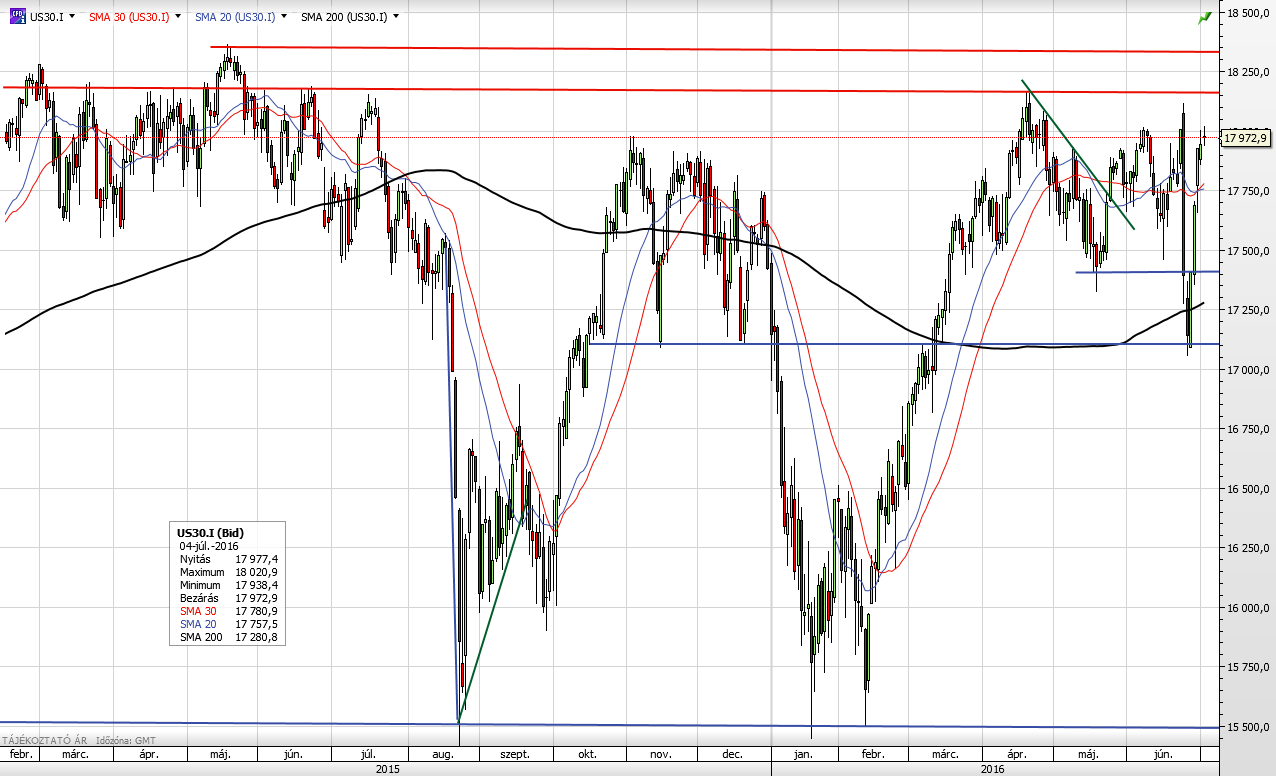This screenshot has height=776, width=1276.
Task: Click the 16 500,0 price axis label
Action: tap(1249, 489)
